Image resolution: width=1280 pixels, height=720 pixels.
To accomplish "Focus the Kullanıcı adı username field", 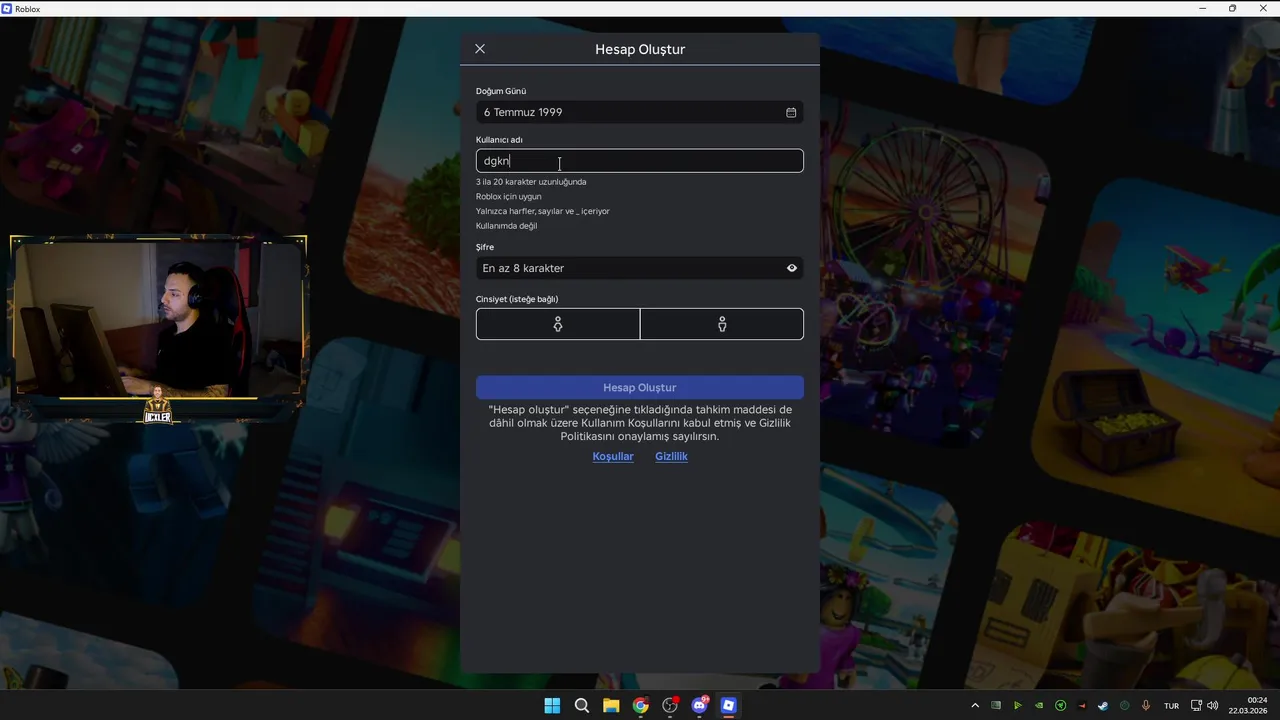I will [x=640, y=161].
